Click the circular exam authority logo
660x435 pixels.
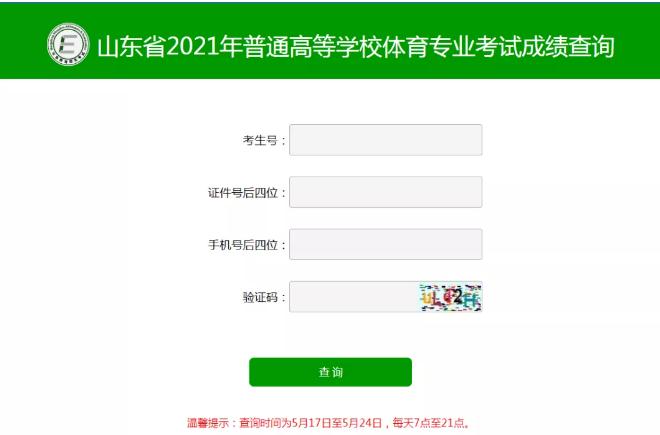(68, 44)
